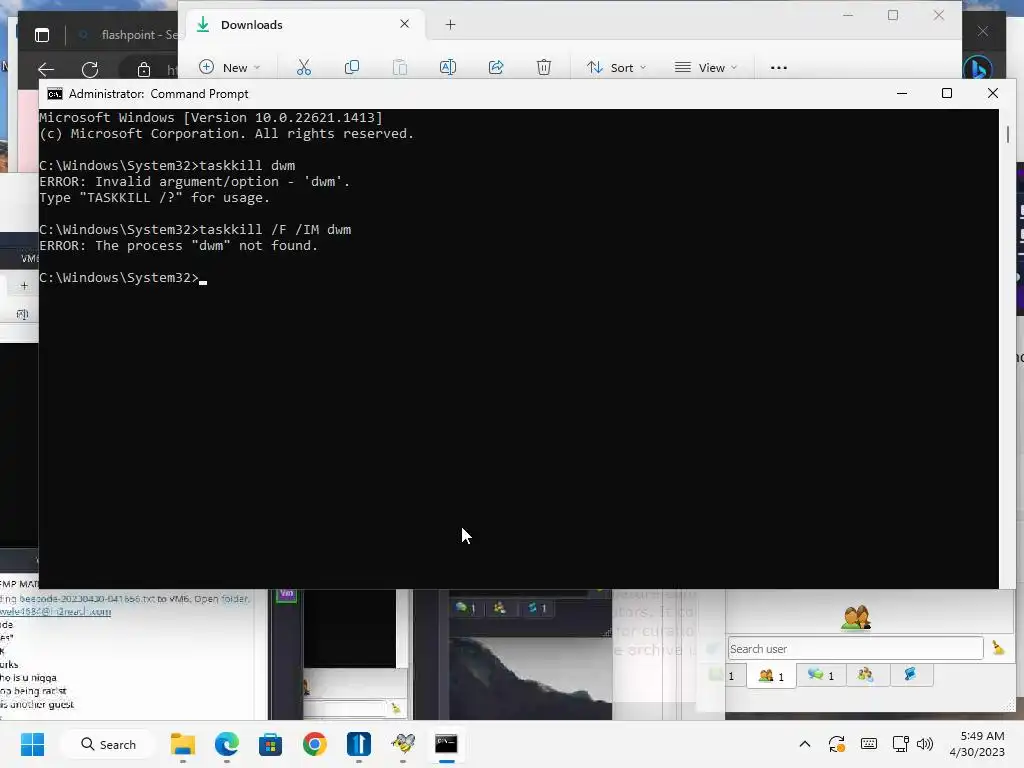
Task: Show hidden tray icons chevron
Action: click(x=805, y=744)
